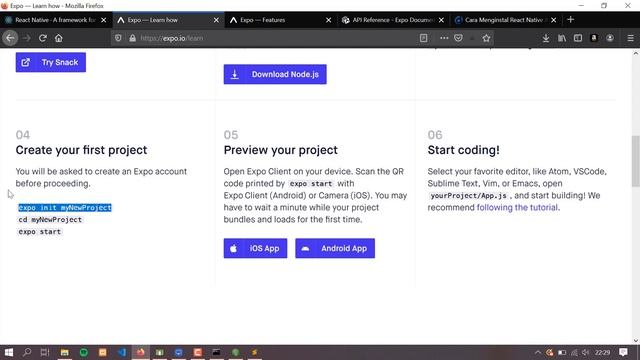The image size is (640, 360).
Task: Save page to Pocket
Action: pos(458,38)
